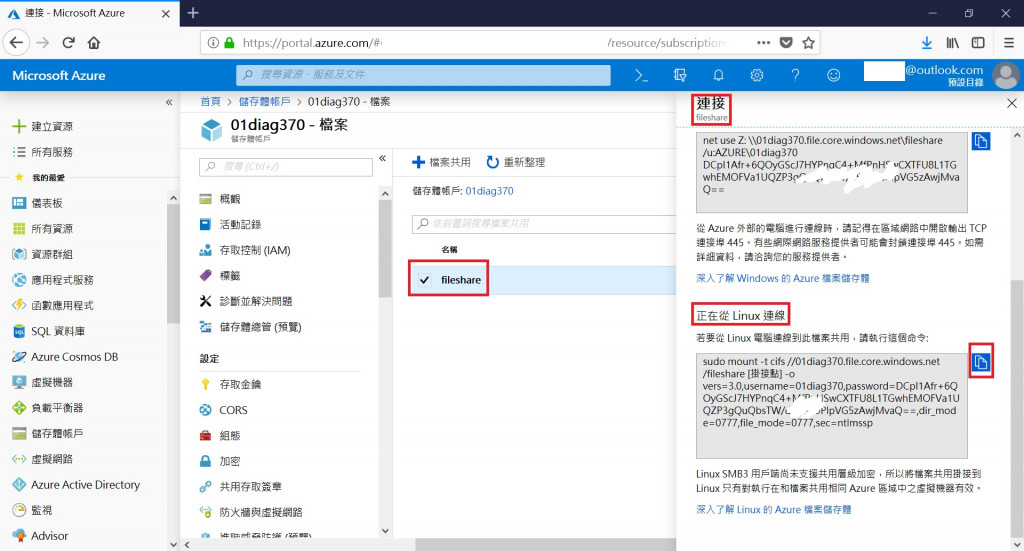
Task: Go to 儲存體帳戶 breadcrumb
Action: click(x=264, y=101)
